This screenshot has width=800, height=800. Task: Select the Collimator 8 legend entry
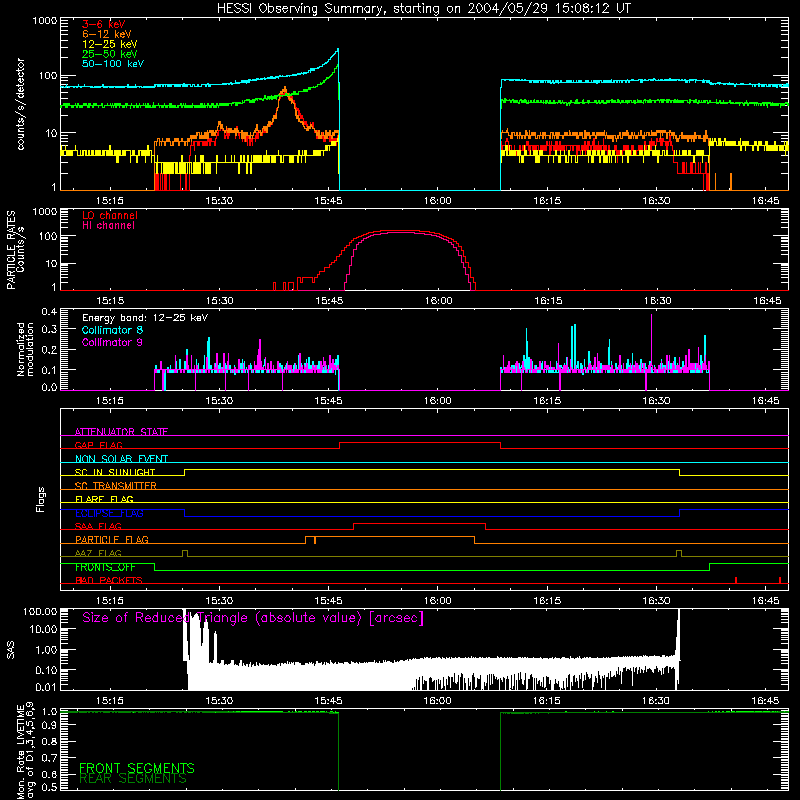coord(112,330)
